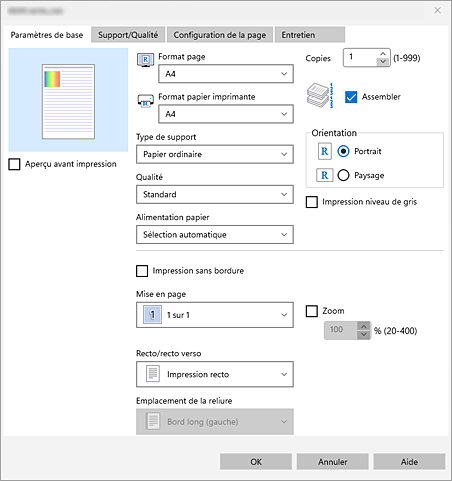Decrease Zoom percent with down arrow
This screenshot has width=452, height=481.
[364, 334]
